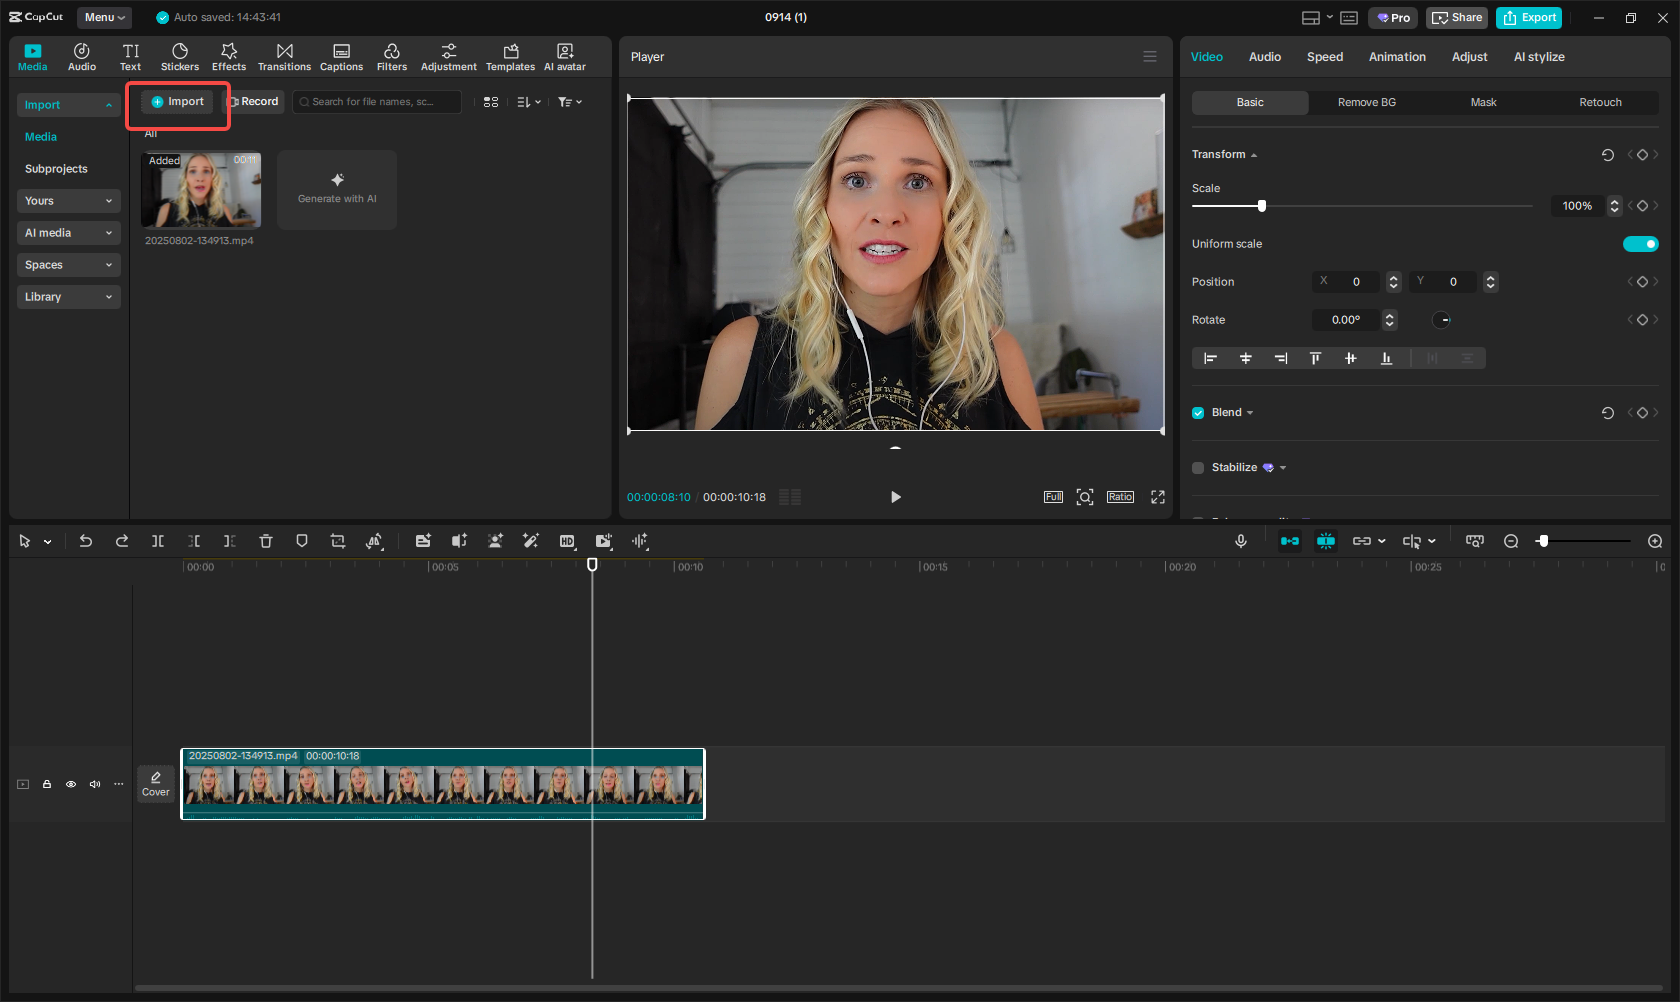Image resolution: width=1680 pixels, height=1002 pixels.
Task: Expand the Spaces section in sidebar
Action: pos(68,265)
